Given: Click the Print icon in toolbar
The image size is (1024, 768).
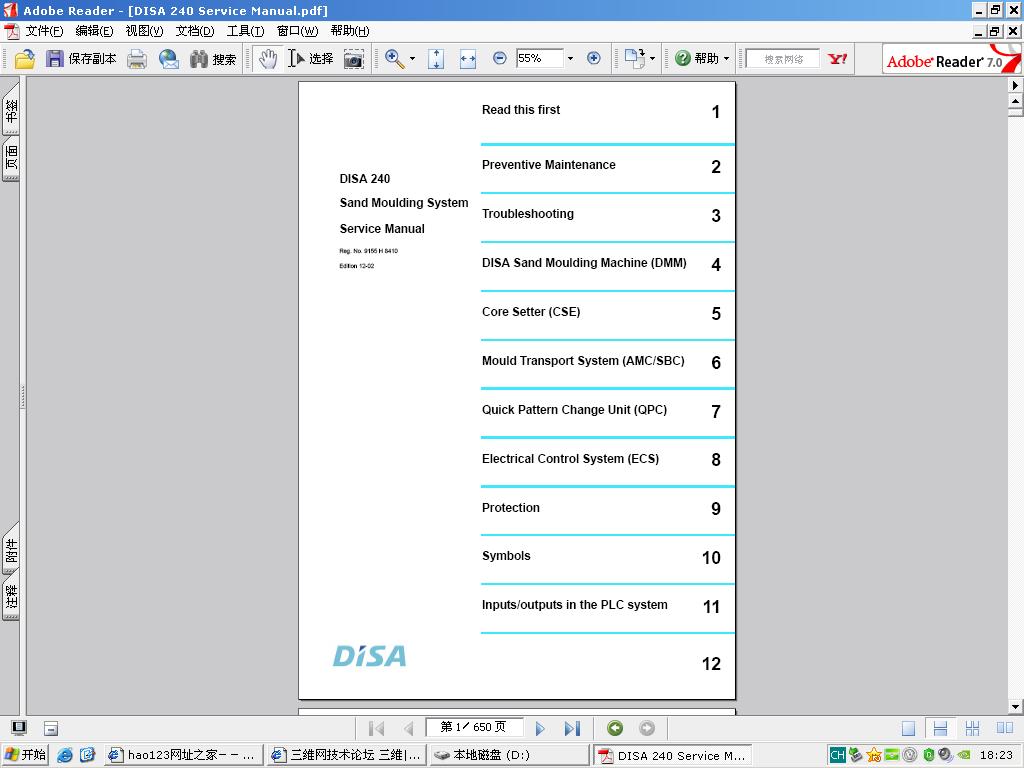Looking at the screenshot, I should (x=137, y=59).
